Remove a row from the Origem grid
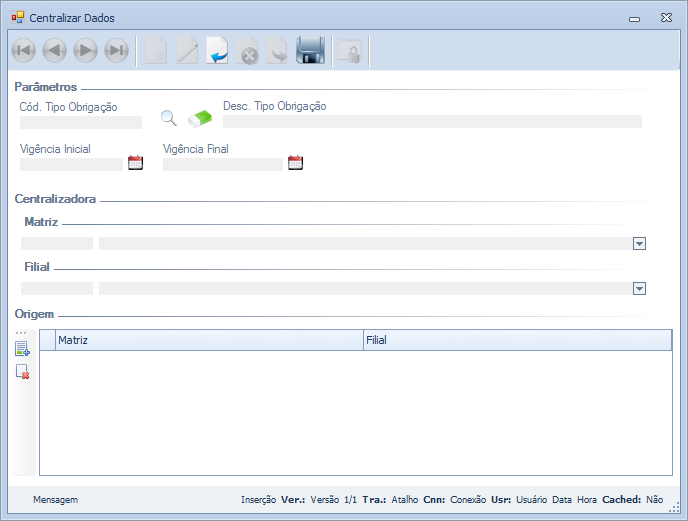The height and width of the screenshot is (521, 688). tap(22, 372)
